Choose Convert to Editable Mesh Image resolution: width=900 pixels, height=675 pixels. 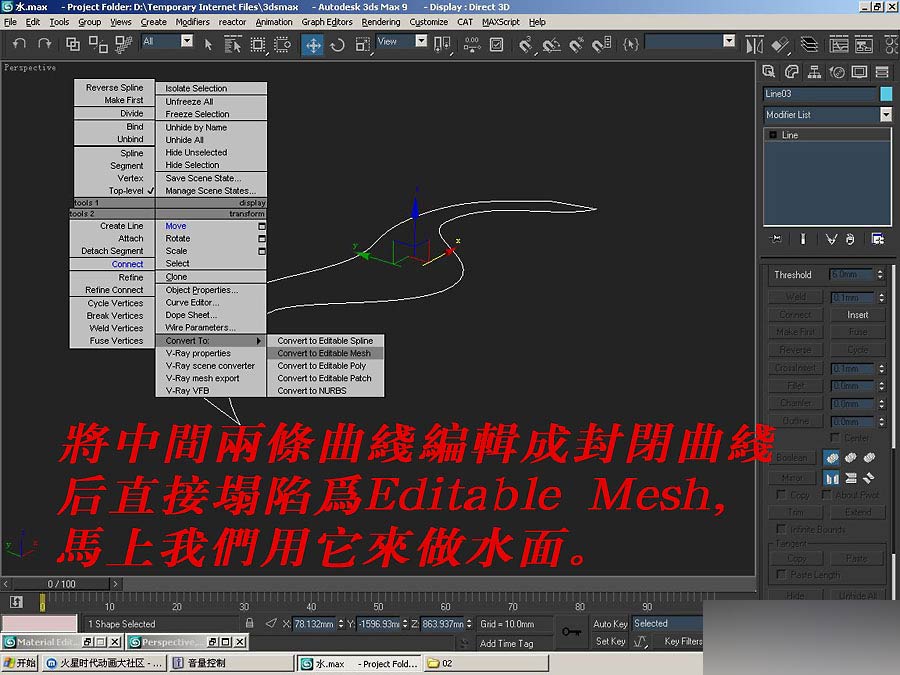[x=323, y=353]
